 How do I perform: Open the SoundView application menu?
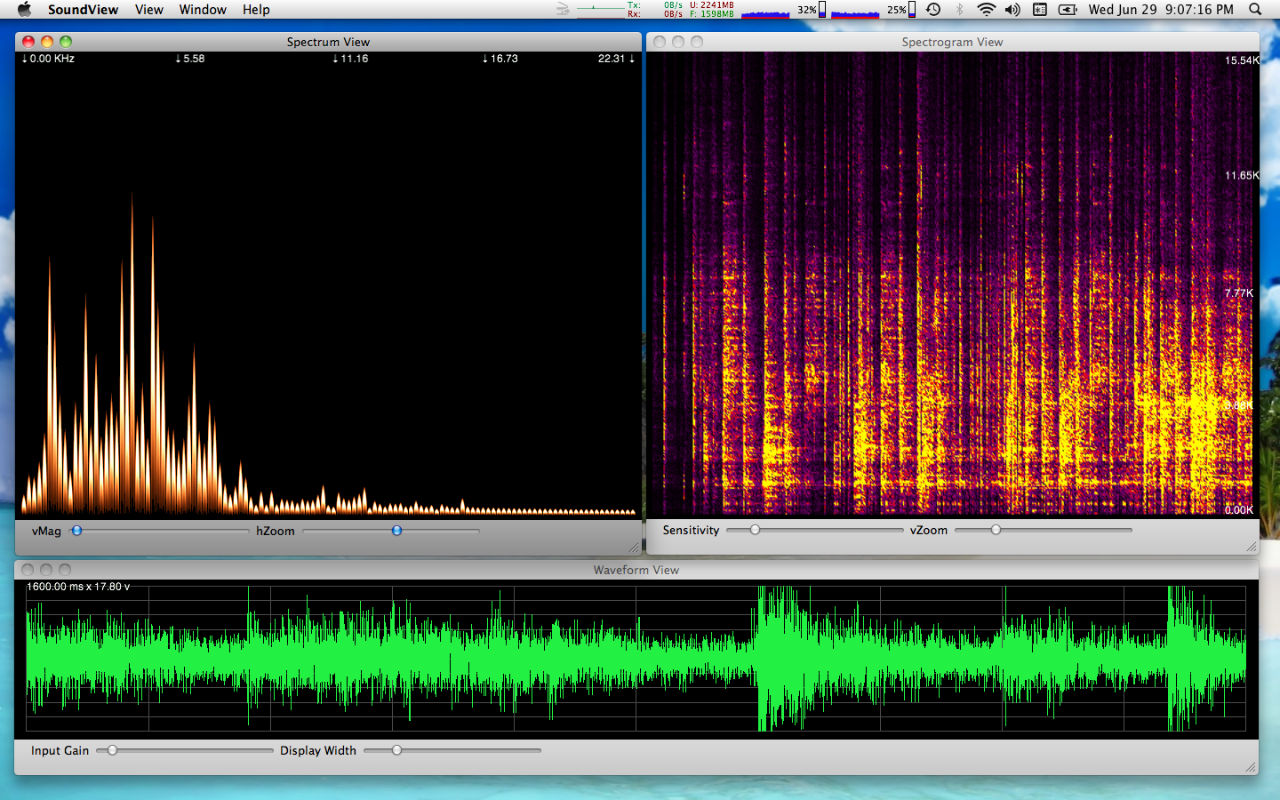point(83,9)
